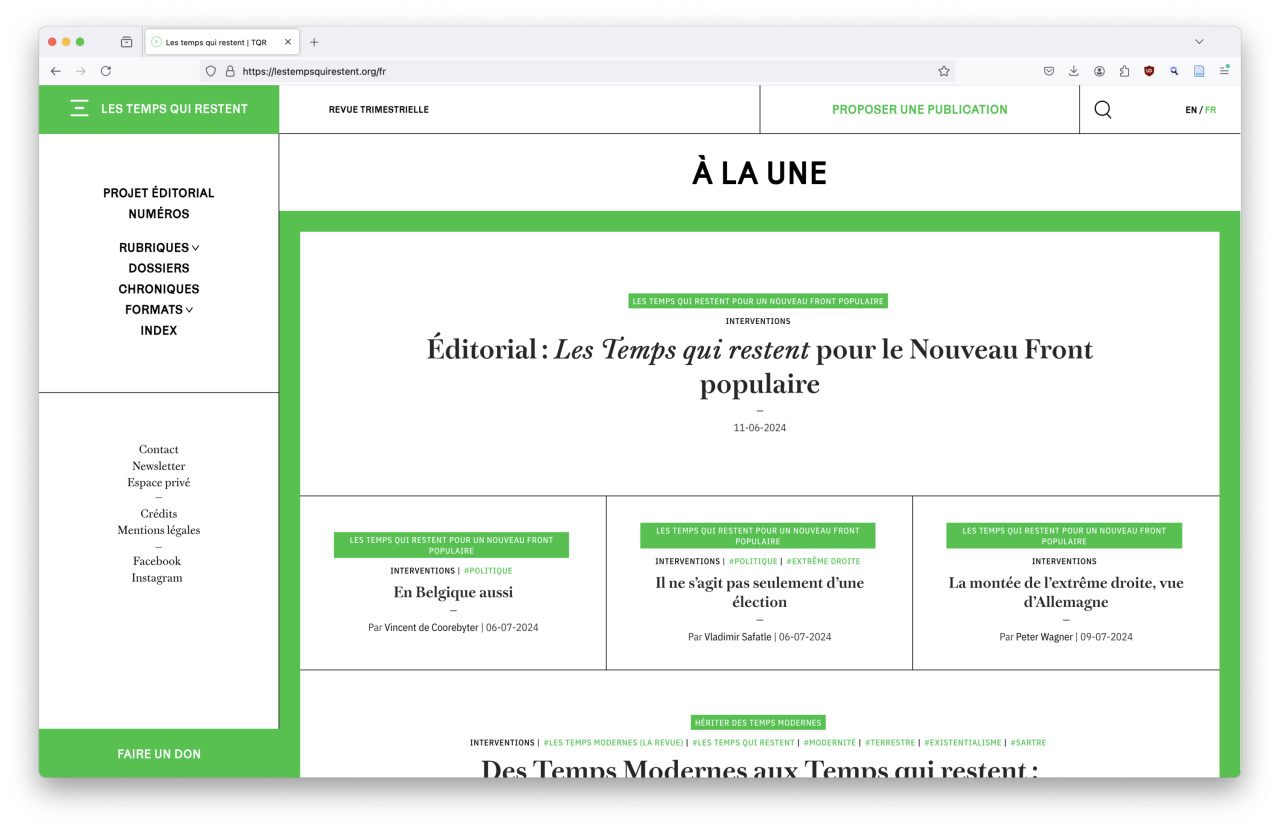Open the Firefox downloads panel
Screen dimensions: 1280x829
(1074, 71)
